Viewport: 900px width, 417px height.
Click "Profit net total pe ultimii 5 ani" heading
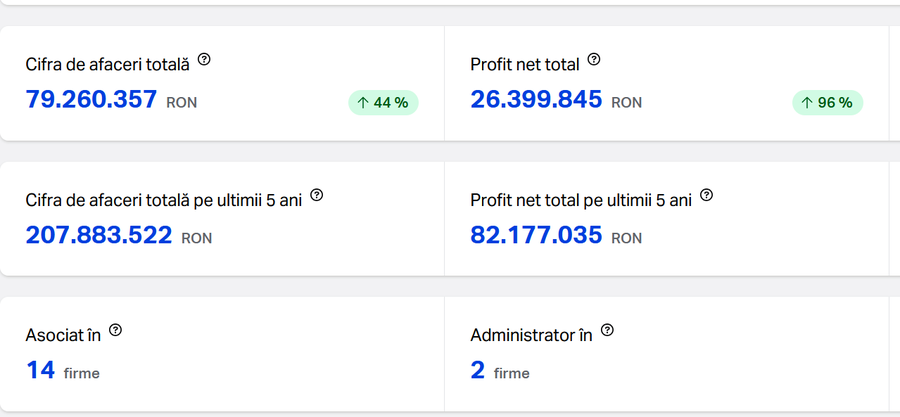(x=581, y=200)
